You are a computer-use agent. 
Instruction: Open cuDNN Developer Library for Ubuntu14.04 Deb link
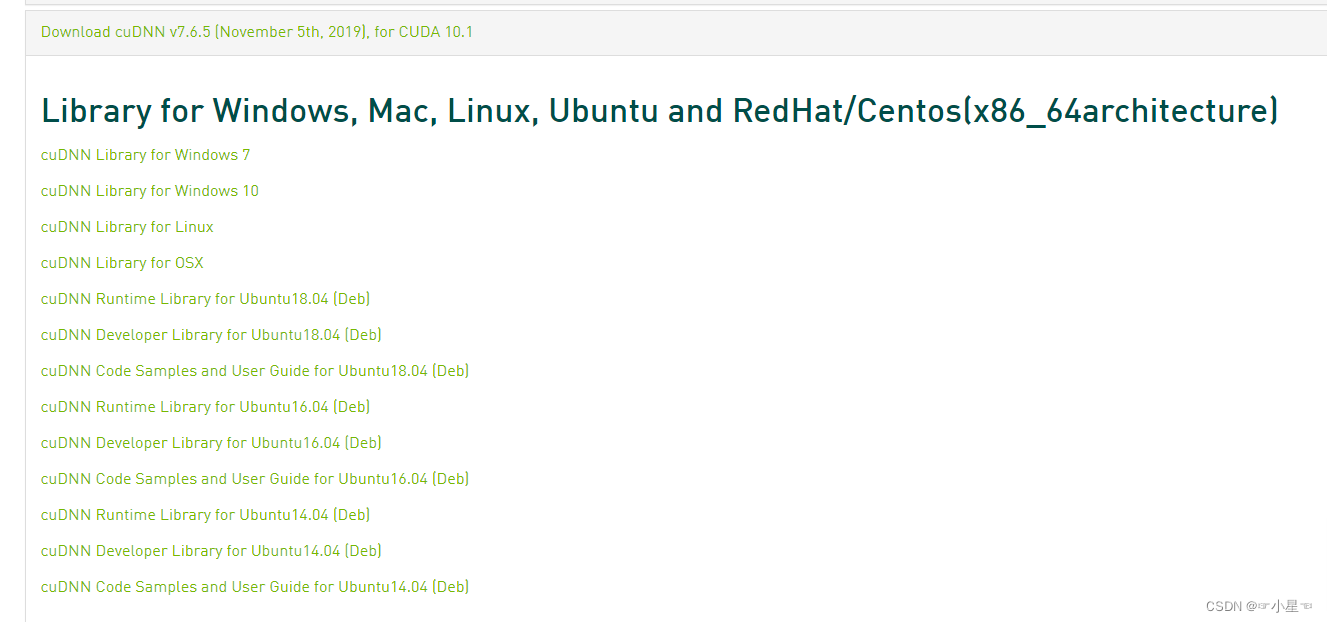(210, 550)
